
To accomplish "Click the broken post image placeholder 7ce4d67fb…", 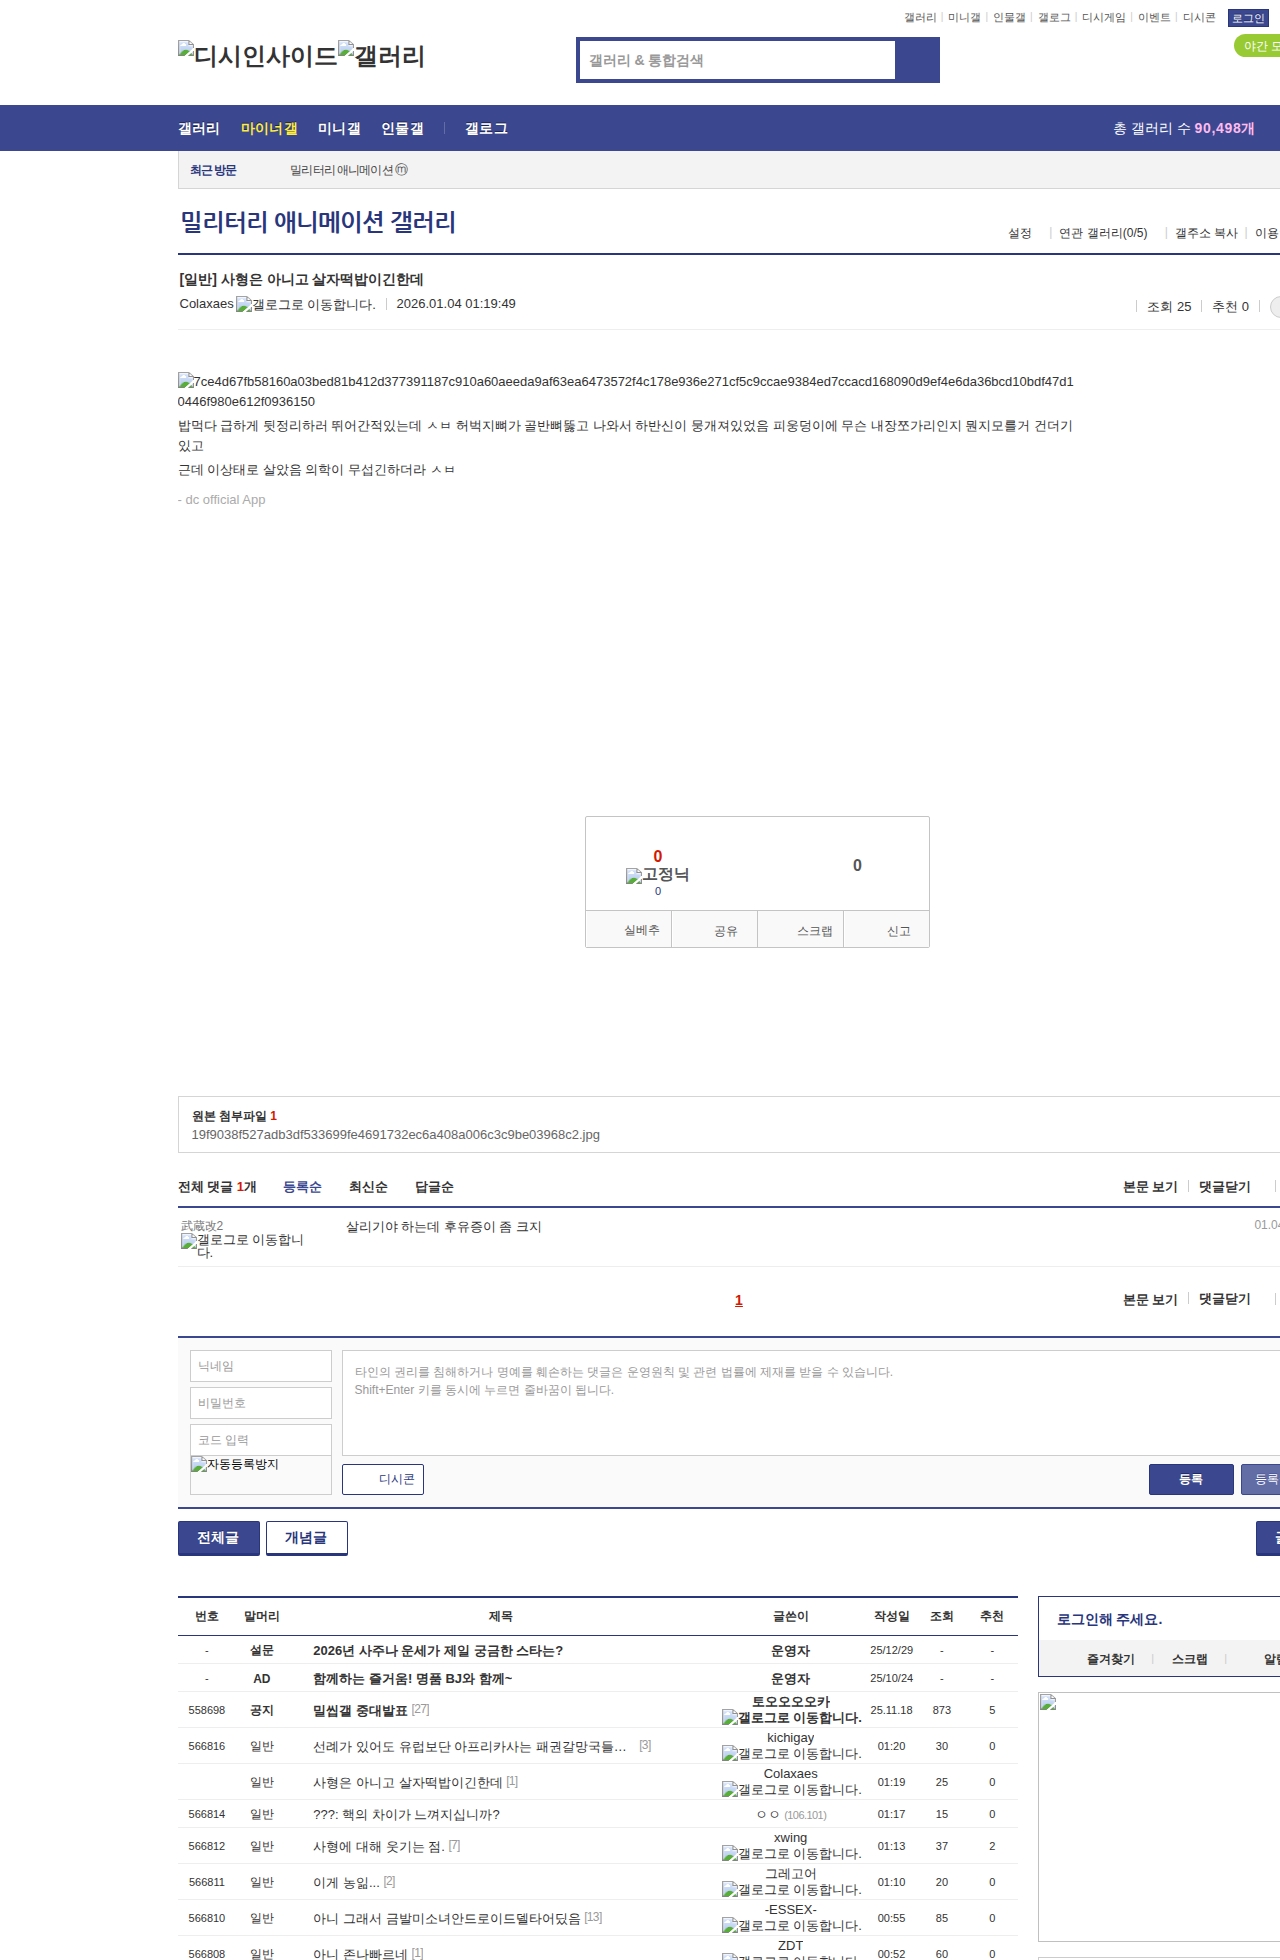I will pos(625,391).
